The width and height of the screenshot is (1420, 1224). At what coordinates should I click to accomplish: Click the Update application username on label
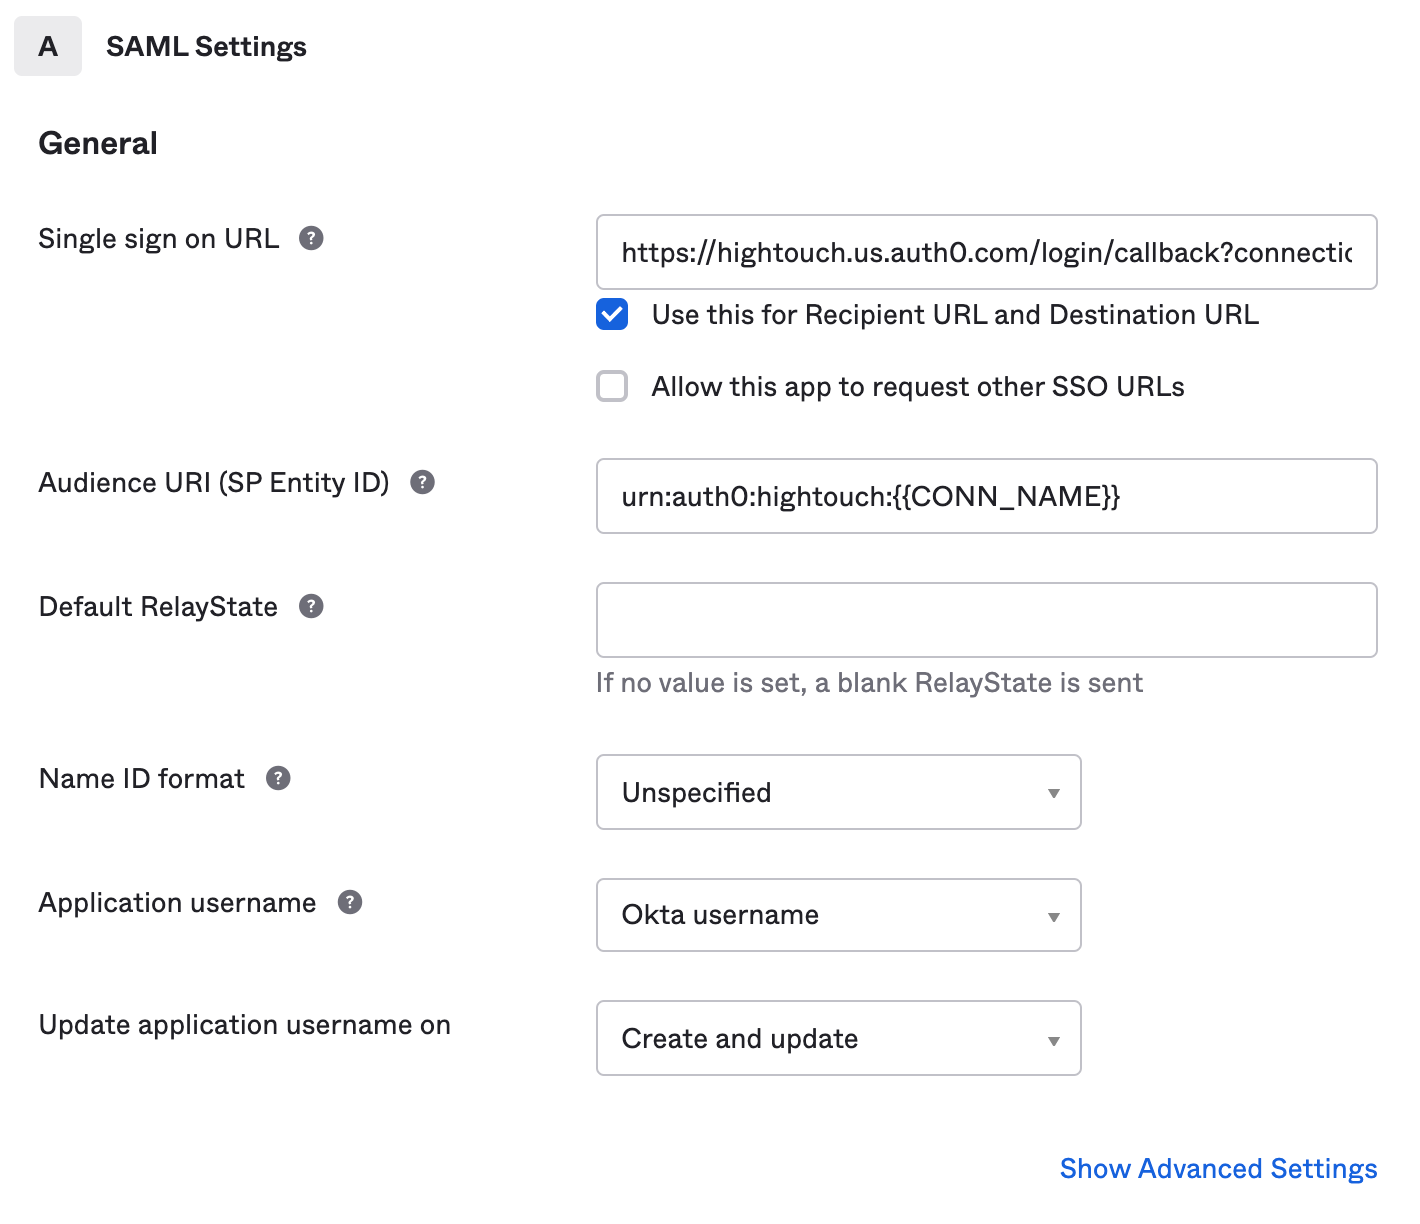point(245,1025)
